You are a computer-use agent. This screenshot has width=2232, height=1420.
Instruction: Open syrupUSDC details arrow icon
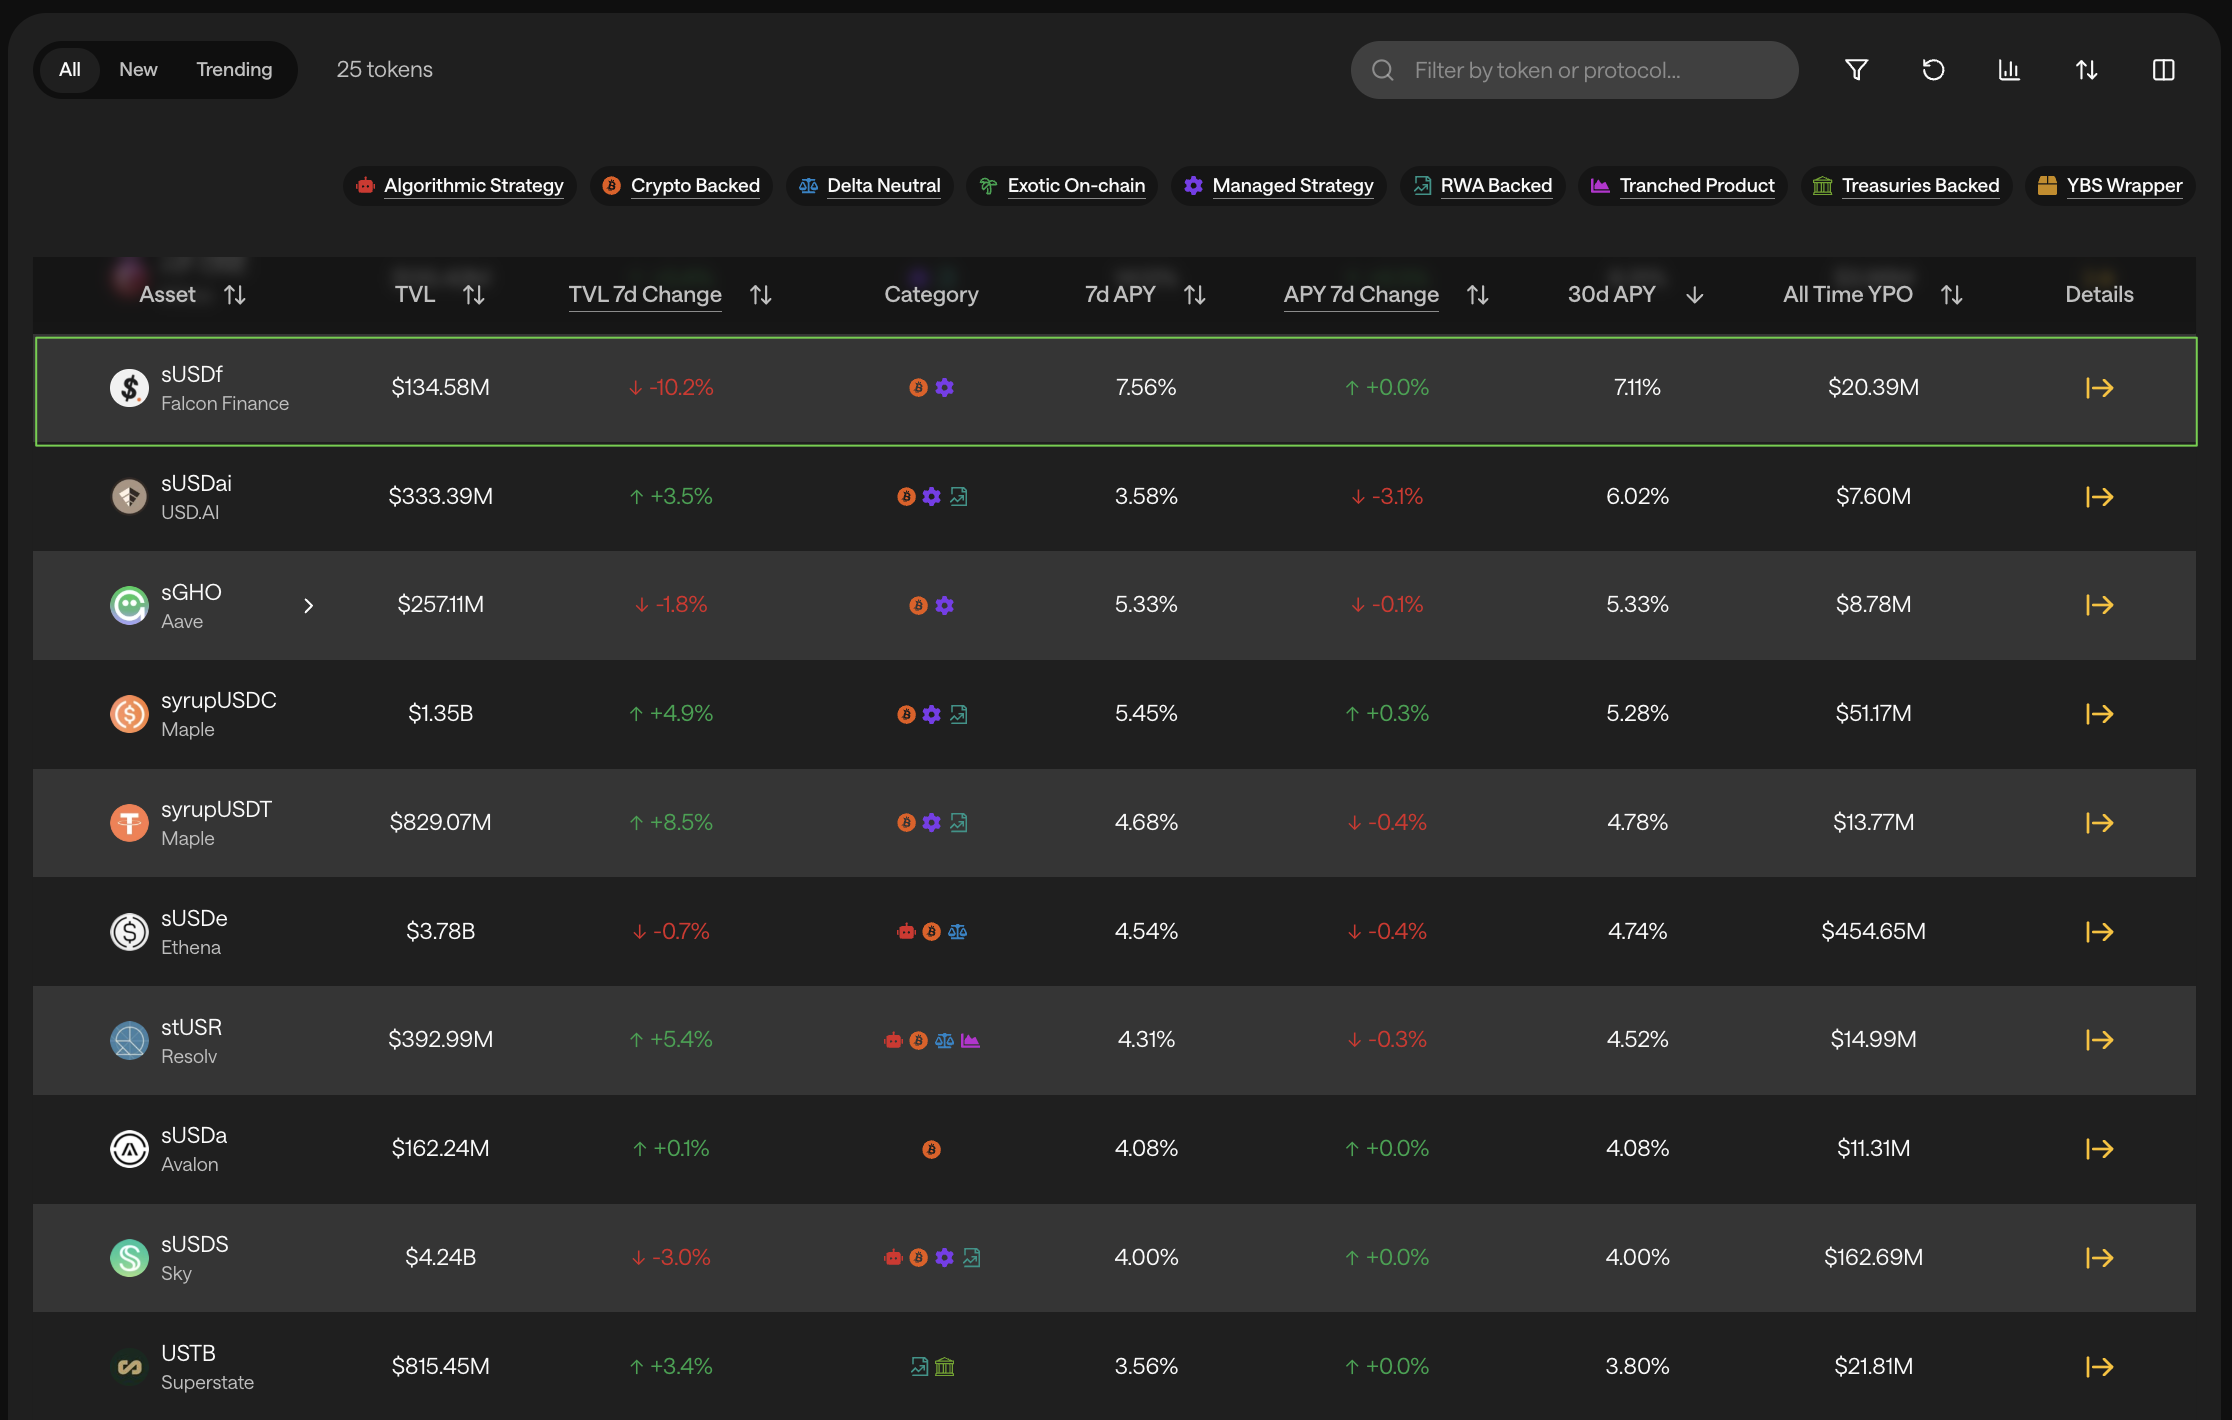2099,714
